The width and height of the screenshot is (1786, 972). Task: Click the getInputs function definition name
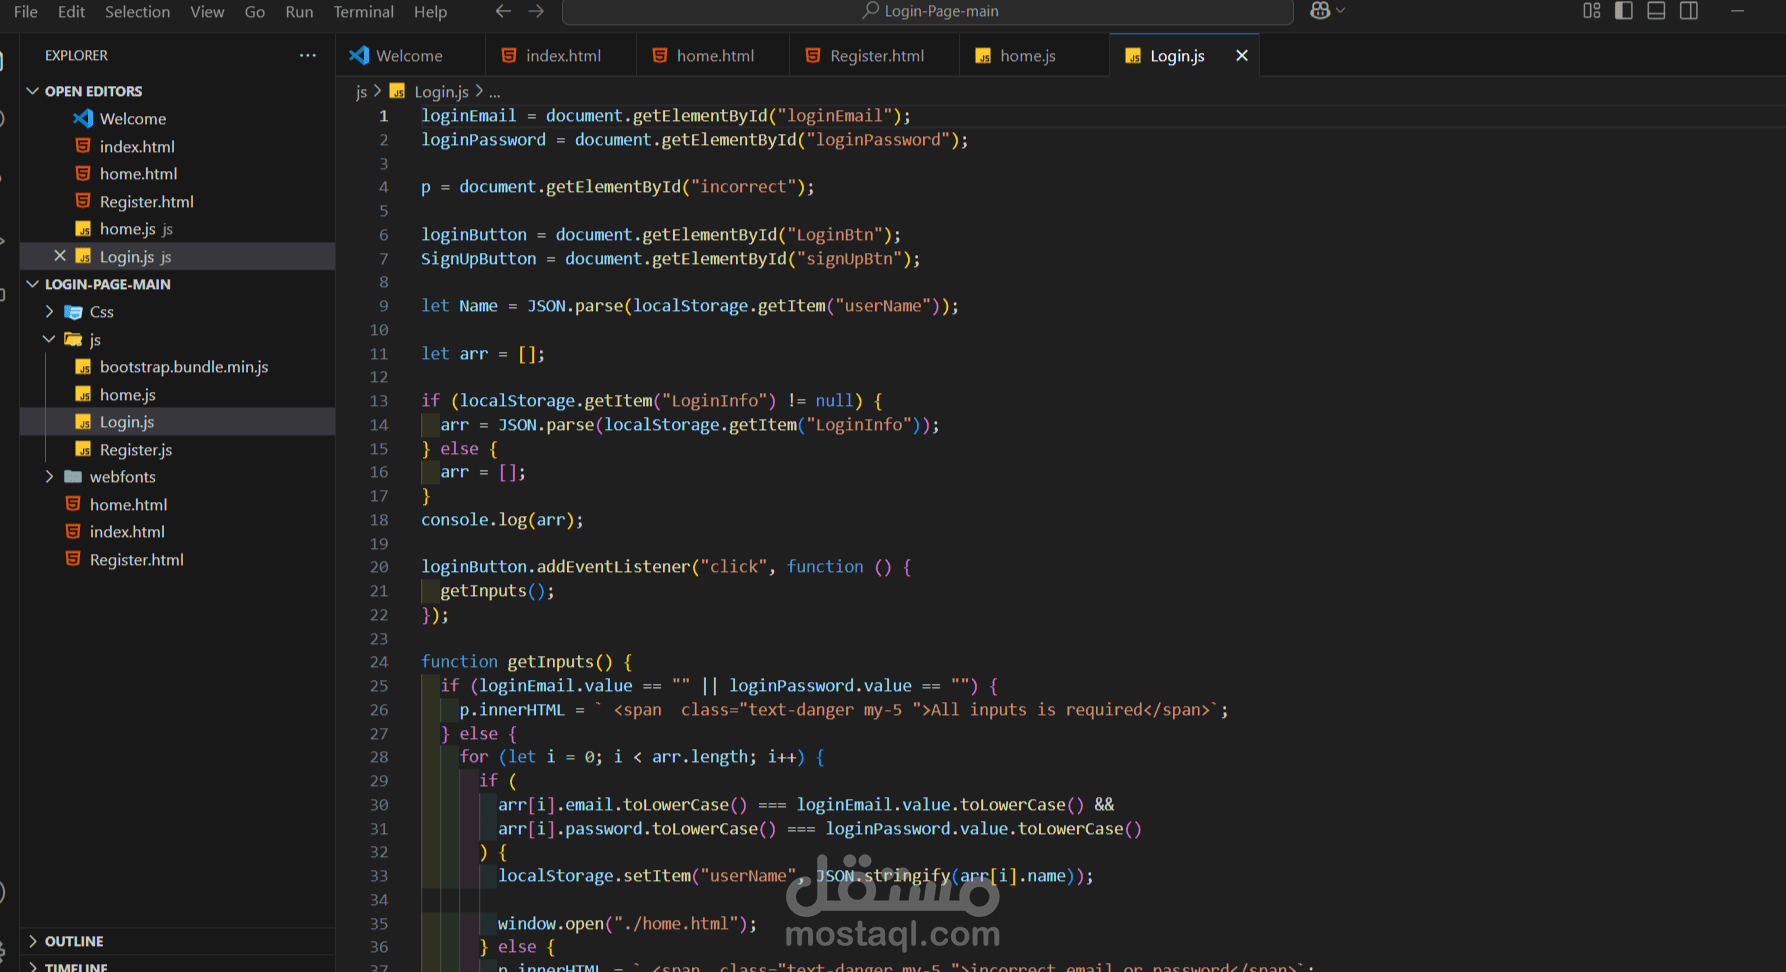click(550, 662)
